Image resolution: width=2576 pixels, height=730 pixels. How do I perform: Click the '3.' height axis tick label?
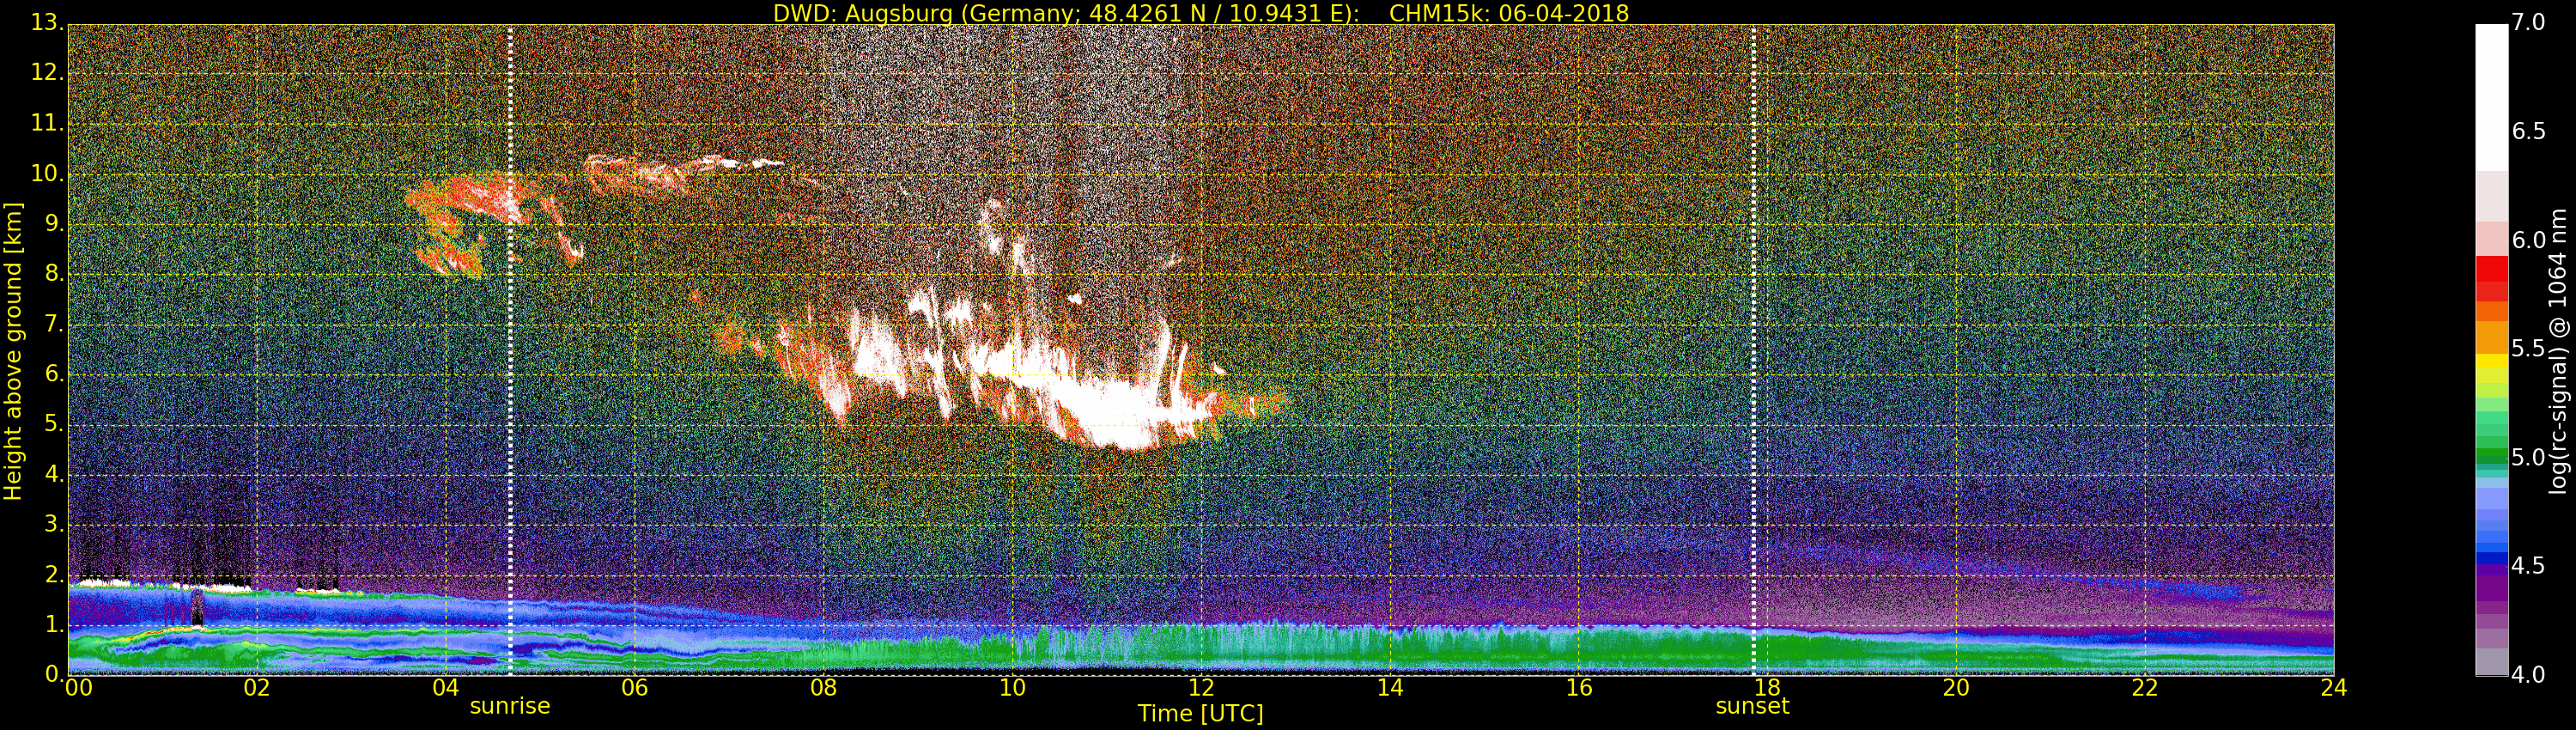click(x=54, y=525)
